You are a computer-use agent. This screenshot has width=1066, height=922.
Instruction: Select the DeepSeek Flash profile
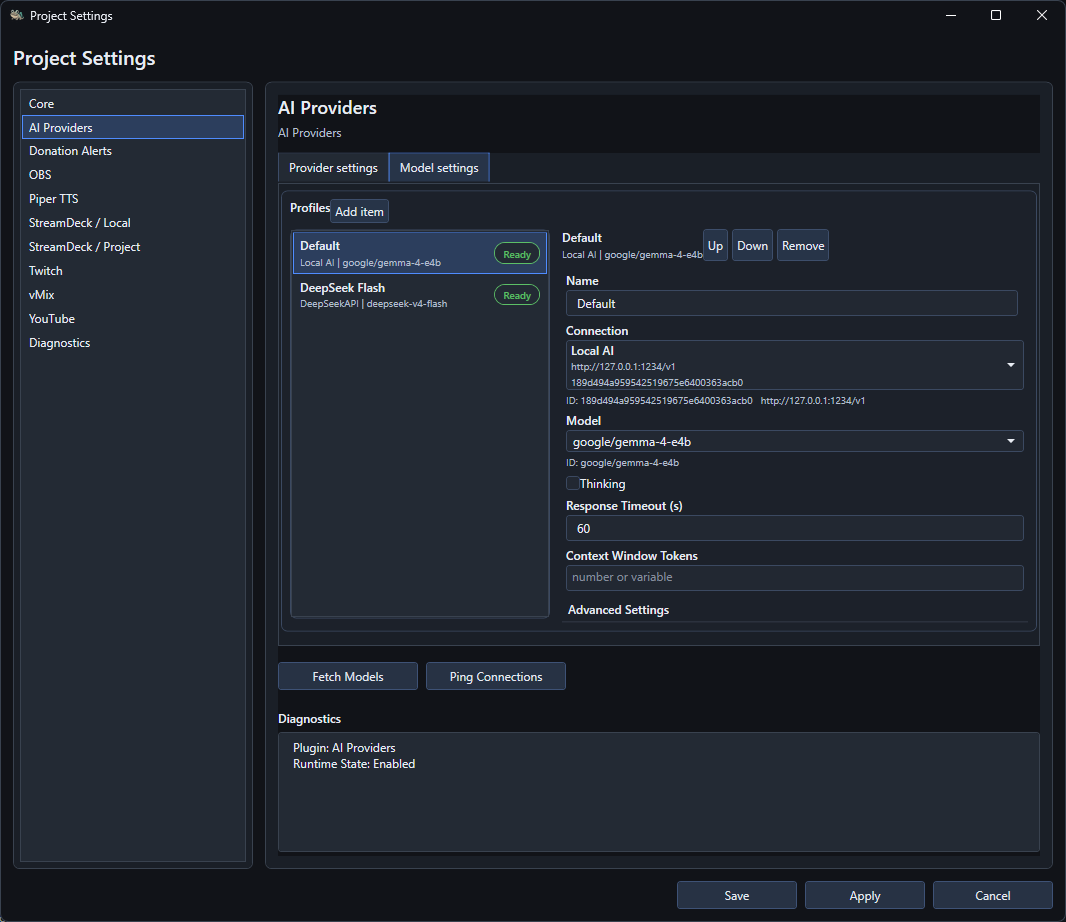click(419, 295)
